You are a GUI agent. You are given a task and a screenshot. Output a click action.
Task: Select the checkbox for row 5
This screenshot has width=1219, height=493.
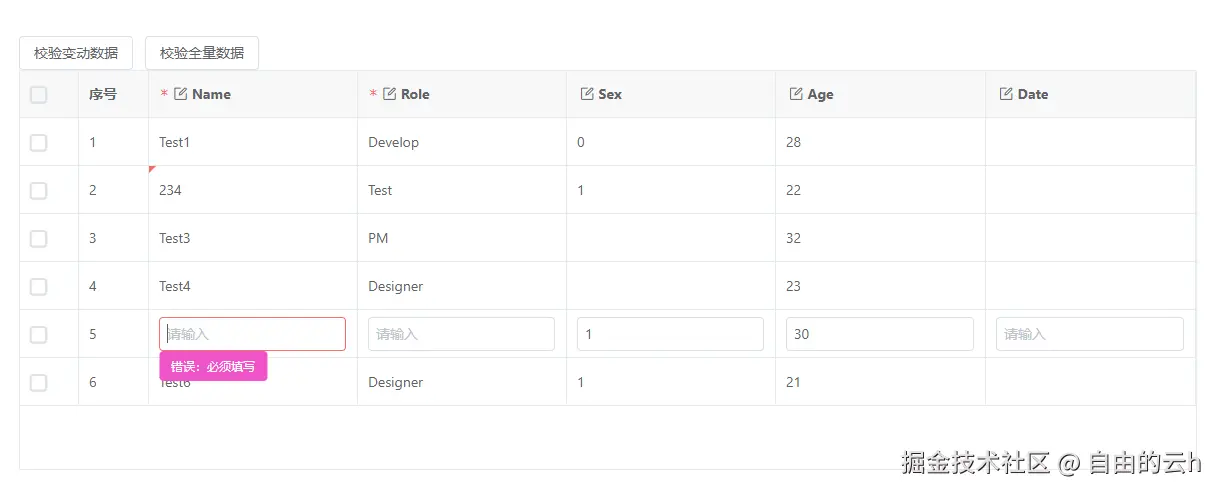[x=39, y=335]
